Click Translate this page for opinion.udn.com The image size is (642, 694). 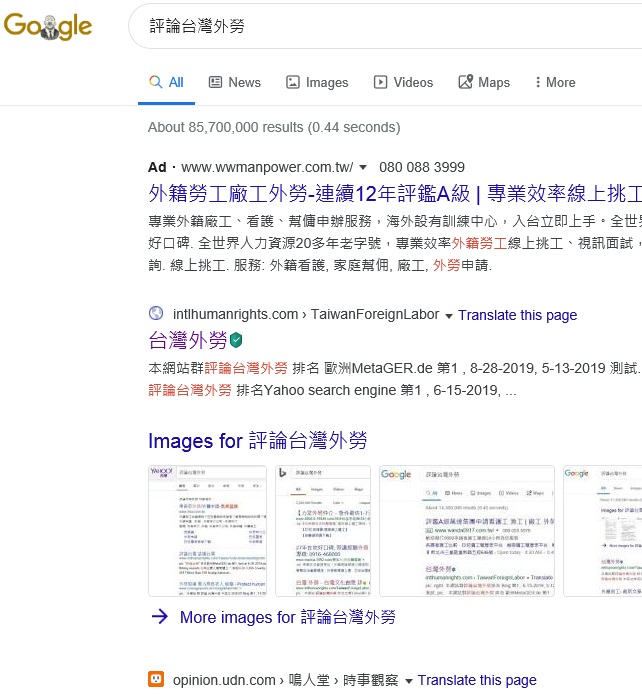point(477,680)
